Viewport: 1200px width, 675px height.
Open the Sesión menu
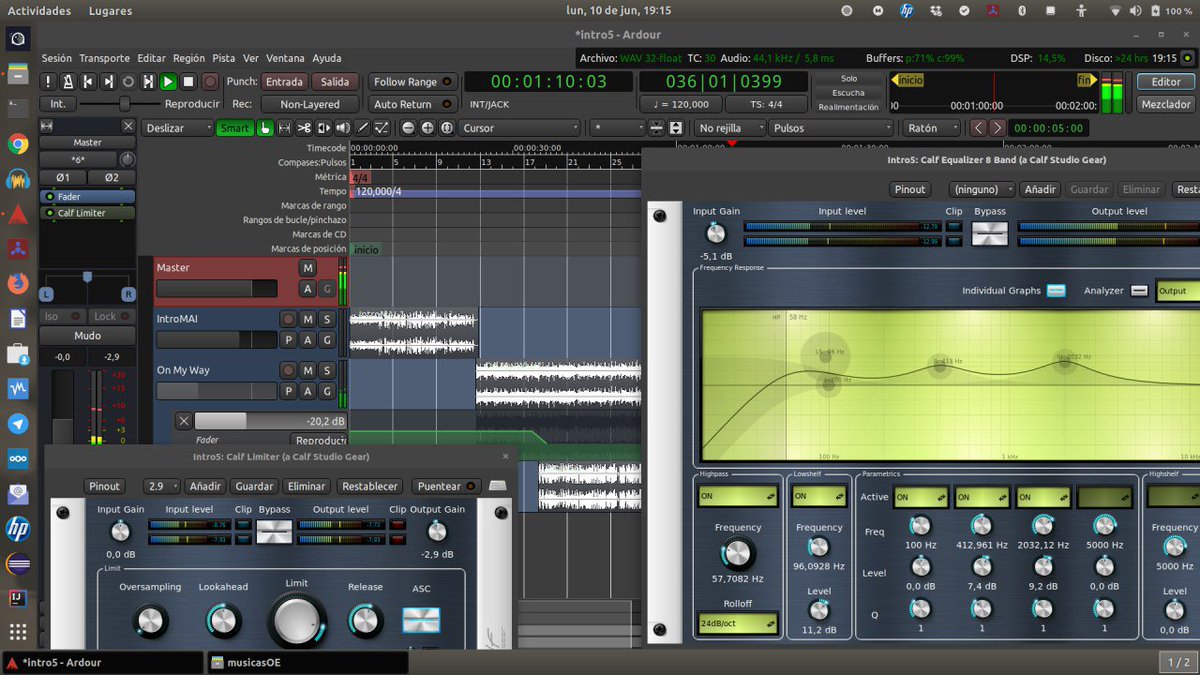57,58
